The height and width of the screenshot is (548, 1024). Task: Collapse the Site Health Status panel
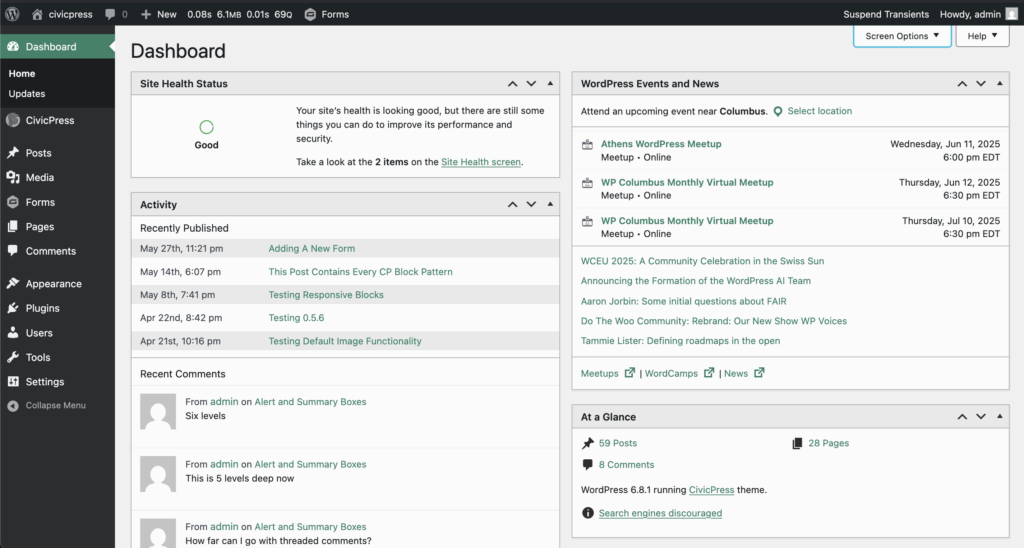click(x=550, y=84)
